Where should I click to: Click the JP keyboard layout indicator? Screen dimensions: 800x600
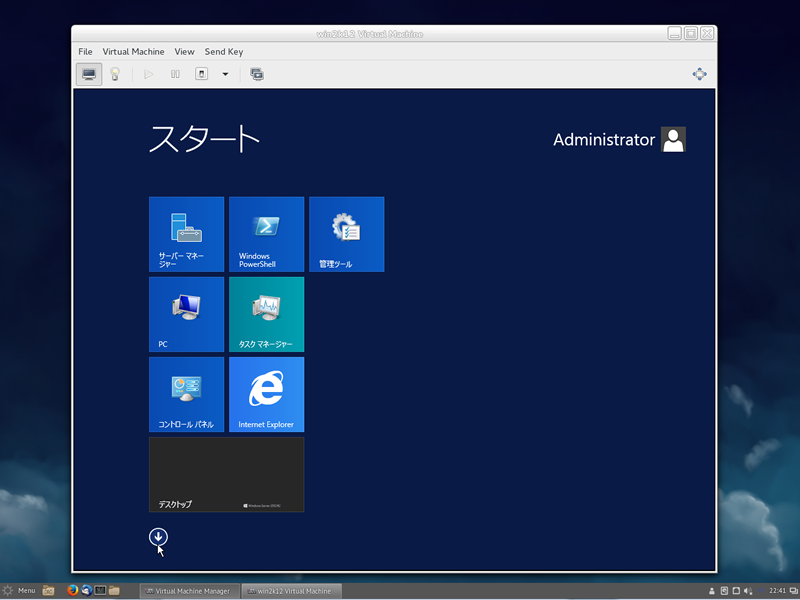[761, 591]
